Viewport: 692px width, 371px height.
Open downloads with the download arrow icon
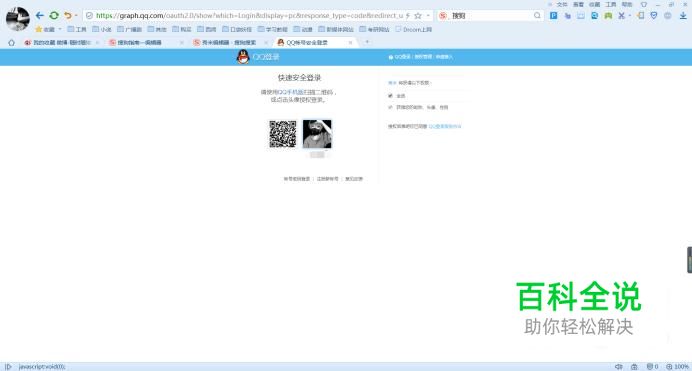coord(683,15)
